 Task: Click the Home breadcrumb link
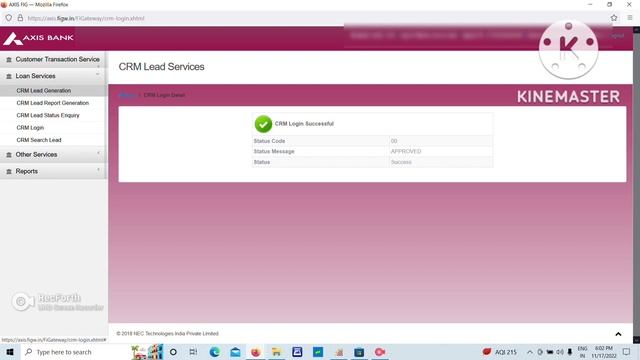(127, 95)
